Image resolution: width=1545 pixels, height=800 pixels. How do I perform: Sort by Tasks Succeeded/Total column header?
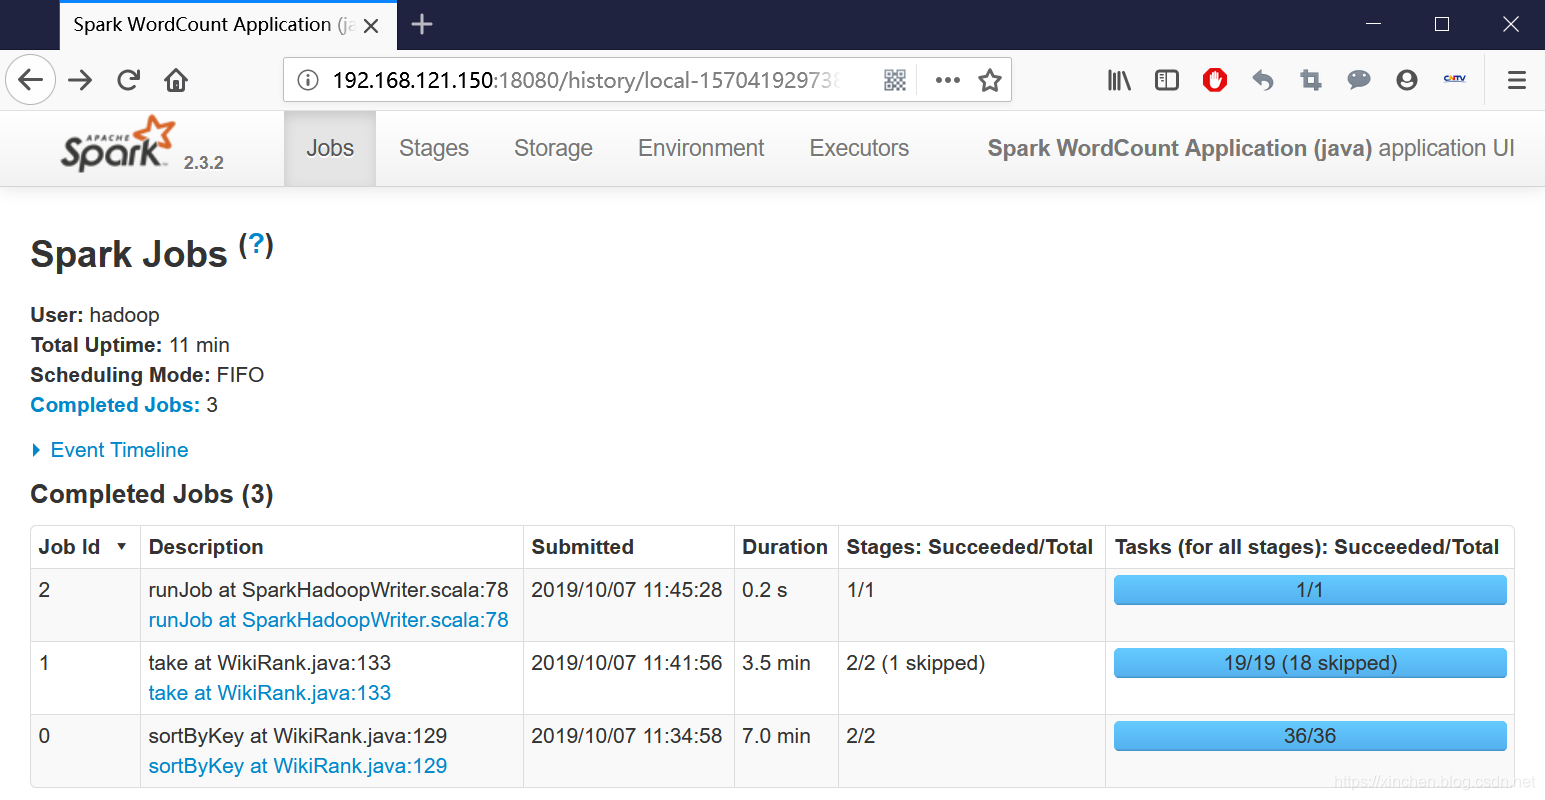(1308, 547)
